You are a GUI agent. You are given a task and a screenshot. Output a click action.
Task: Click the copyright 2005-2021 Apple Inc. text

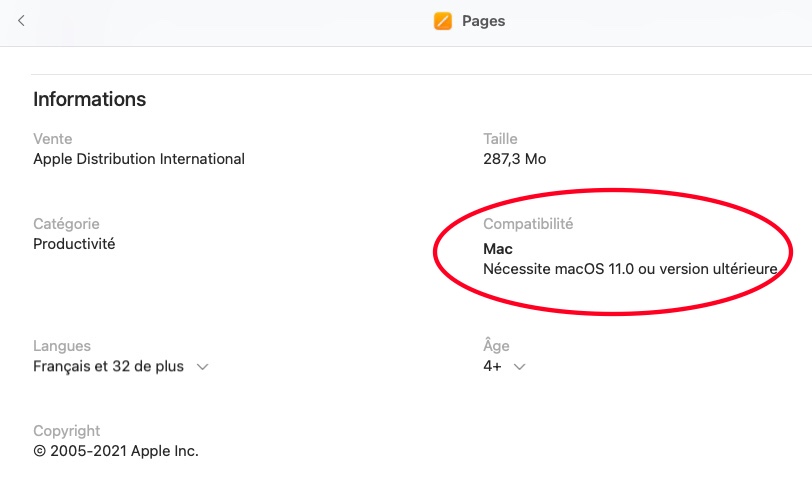point(116,451)
